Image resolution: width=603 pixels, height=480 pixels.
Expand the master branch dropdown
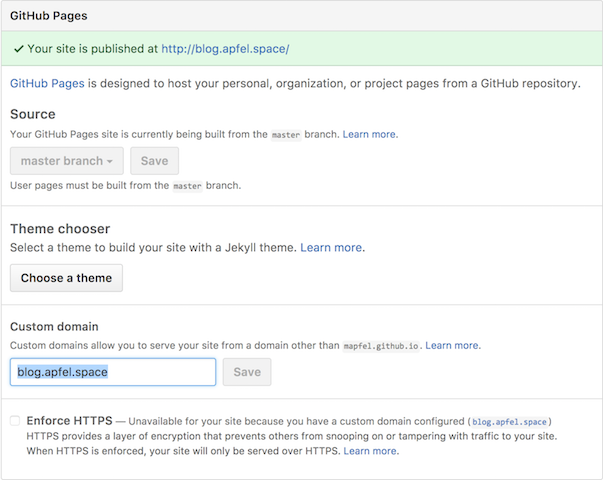(x=67, y=161)
